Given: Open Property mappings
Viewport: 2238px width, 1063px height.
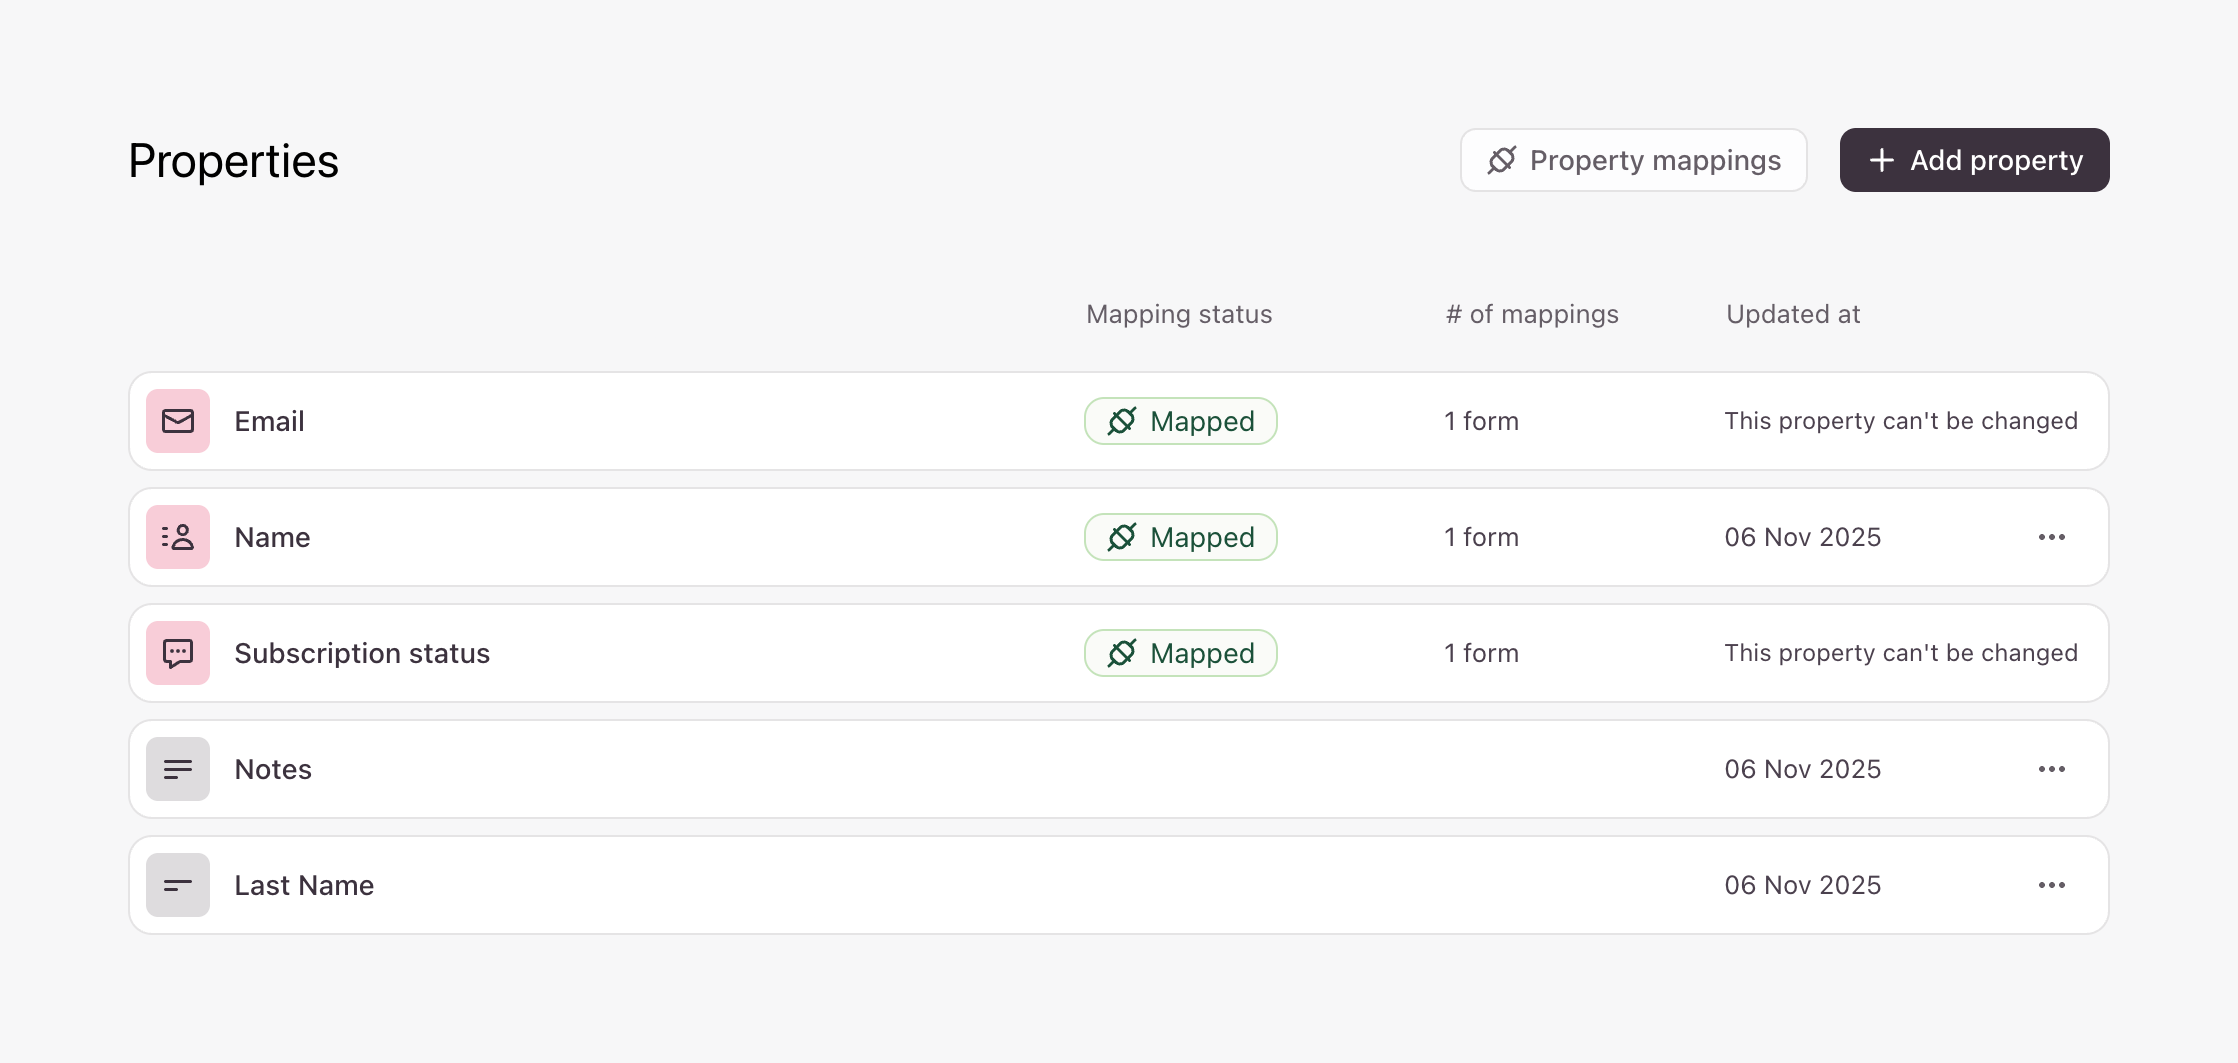Looking at the screenshot, I should (1633, 160).
